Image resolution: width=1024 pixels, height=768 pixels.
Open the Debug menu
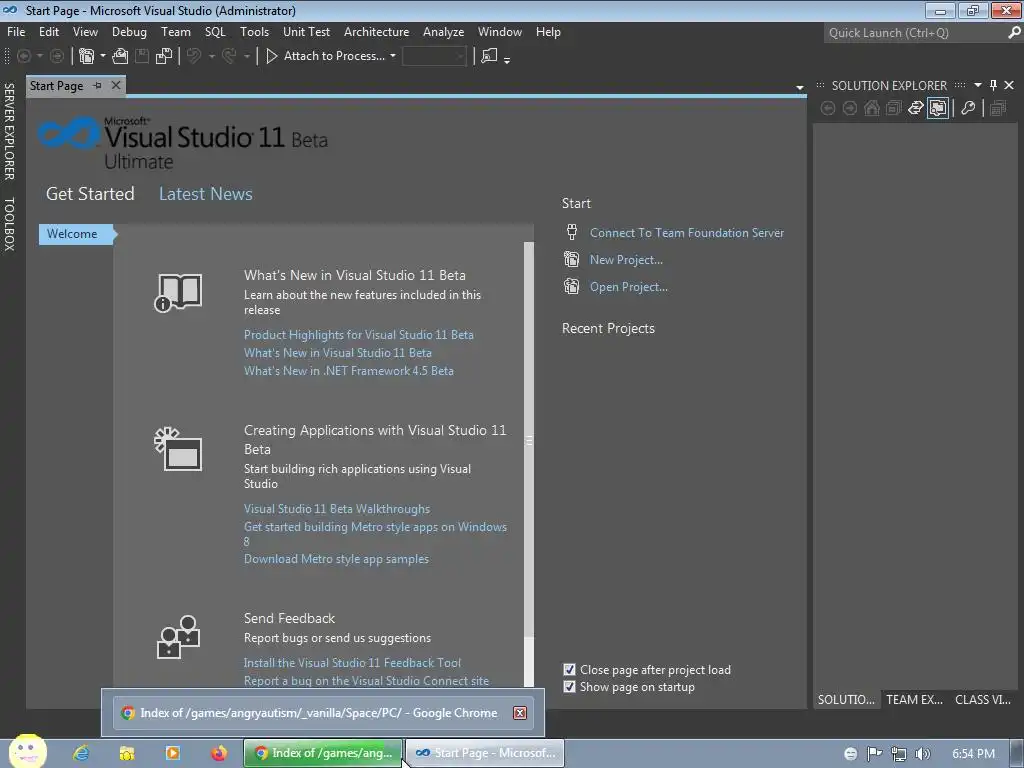point(129,31)
